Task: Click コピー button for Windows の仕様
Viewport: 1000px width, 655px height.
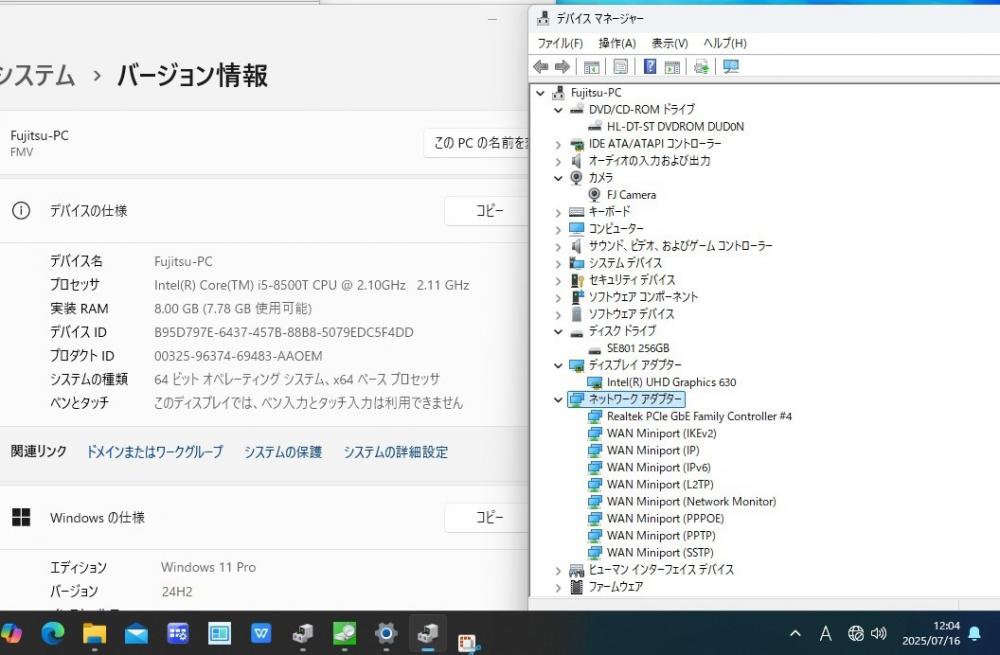Action: coord(487,517)
